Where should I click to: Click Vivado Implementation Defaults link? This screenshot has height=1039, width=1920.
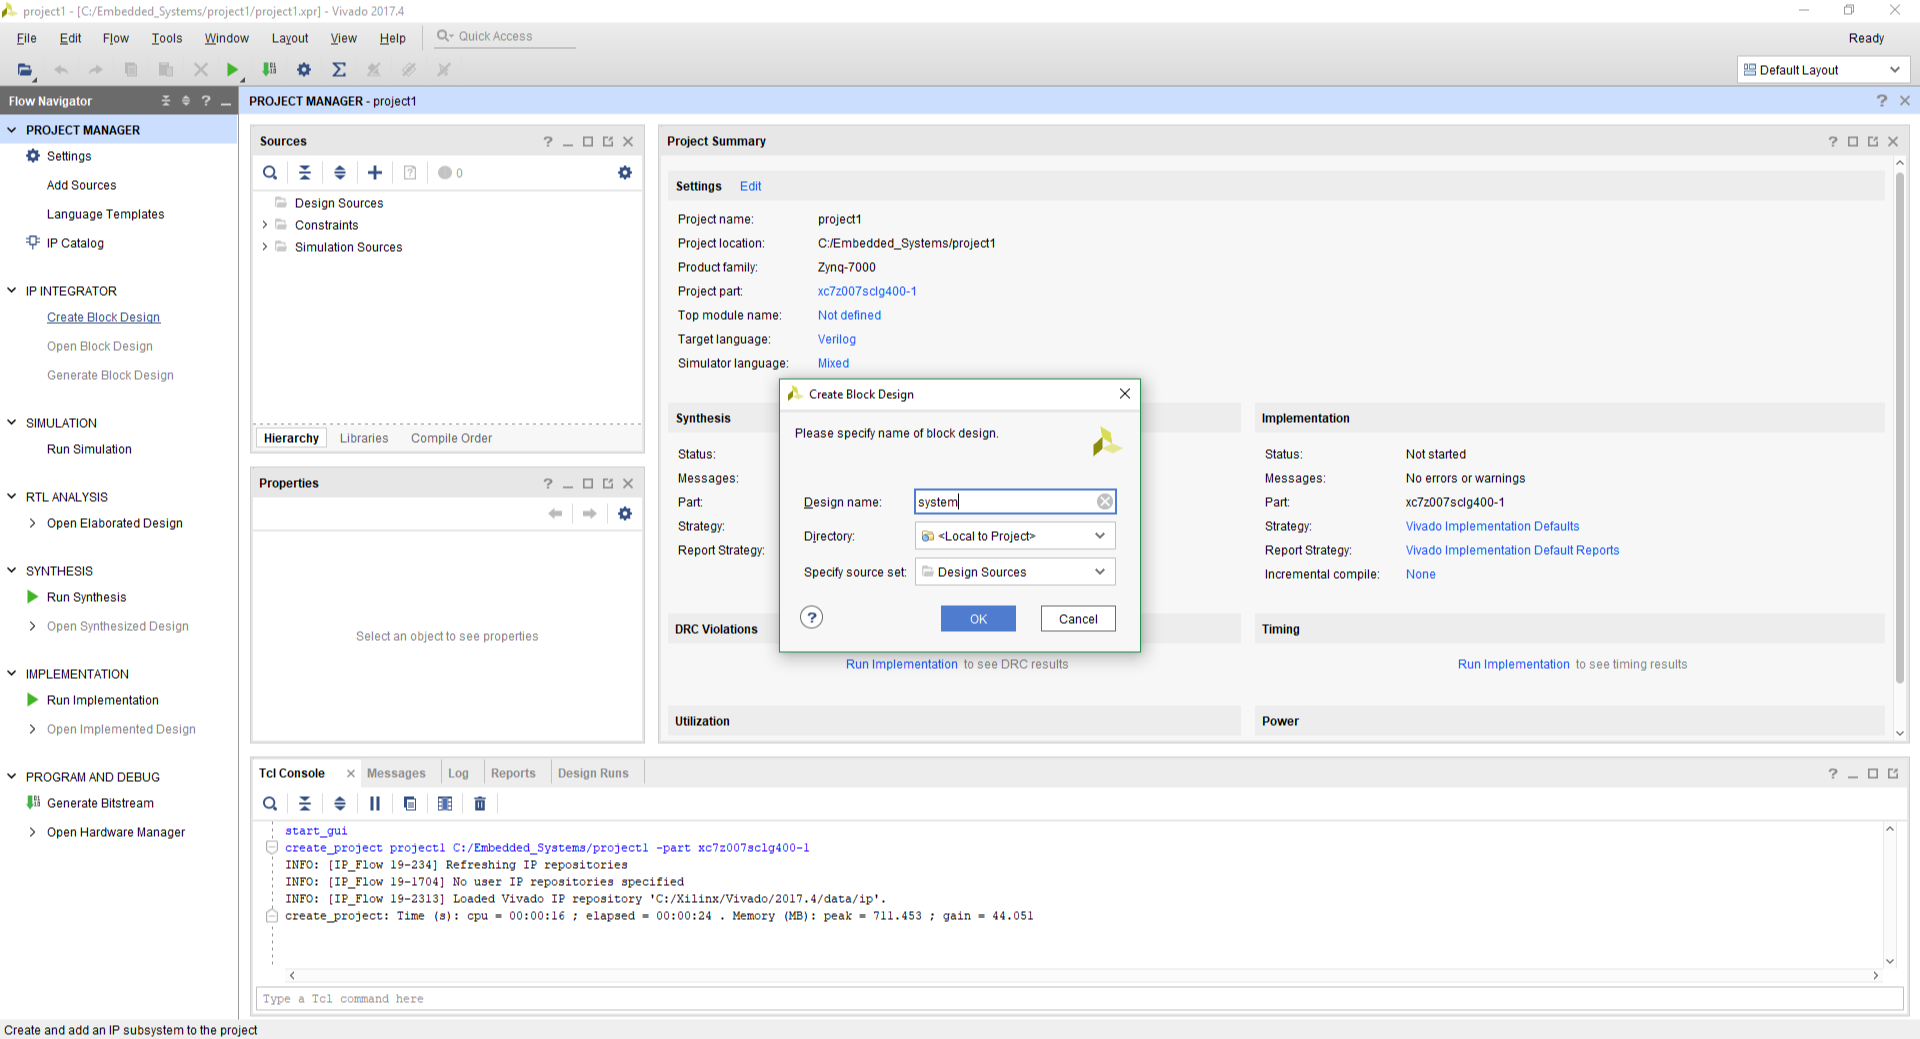point(1492,527)
